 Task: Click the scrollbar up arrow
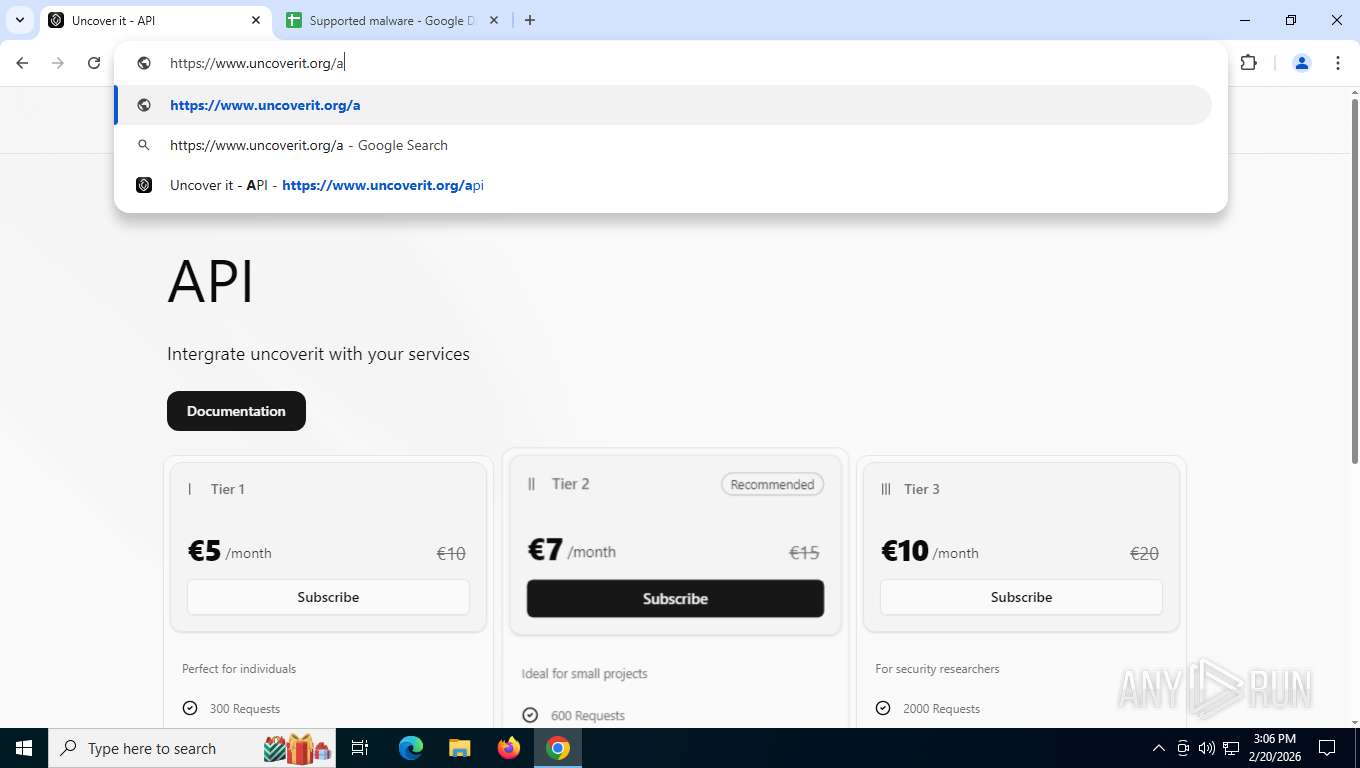point(1354,93)
